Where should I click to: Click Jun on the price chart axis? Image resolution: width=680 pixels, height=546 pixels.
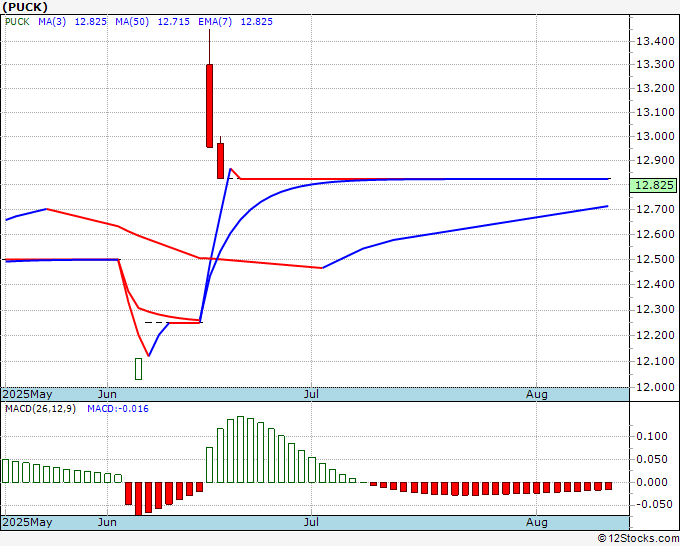(107, 394)
